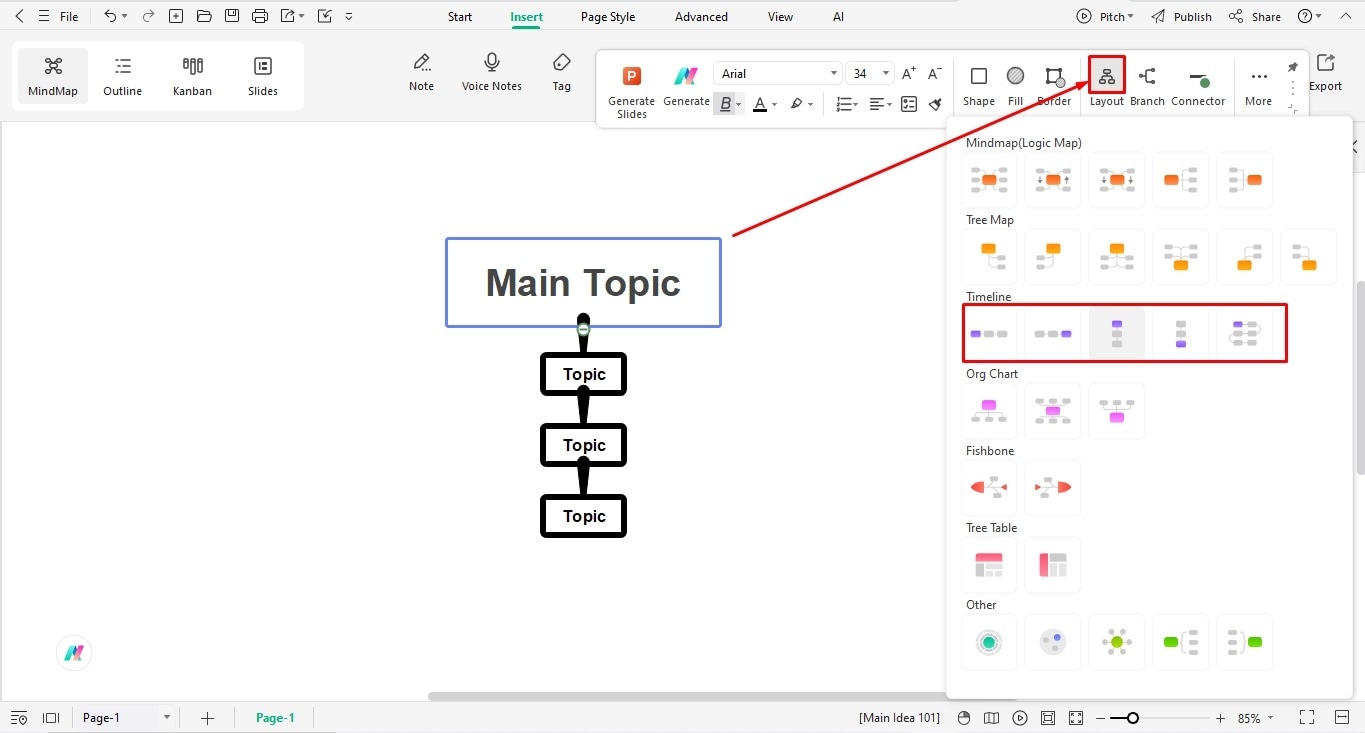Screen dimensions: 1365x733
Task: Increase font size with A+ button
Action: 909,73
